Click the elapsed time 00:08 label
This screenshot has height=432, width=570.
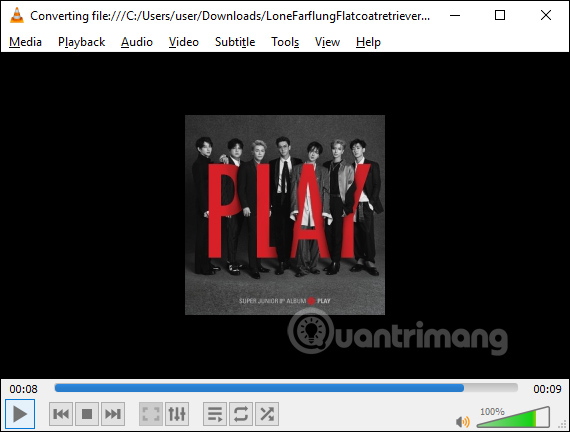pos(24,389)
